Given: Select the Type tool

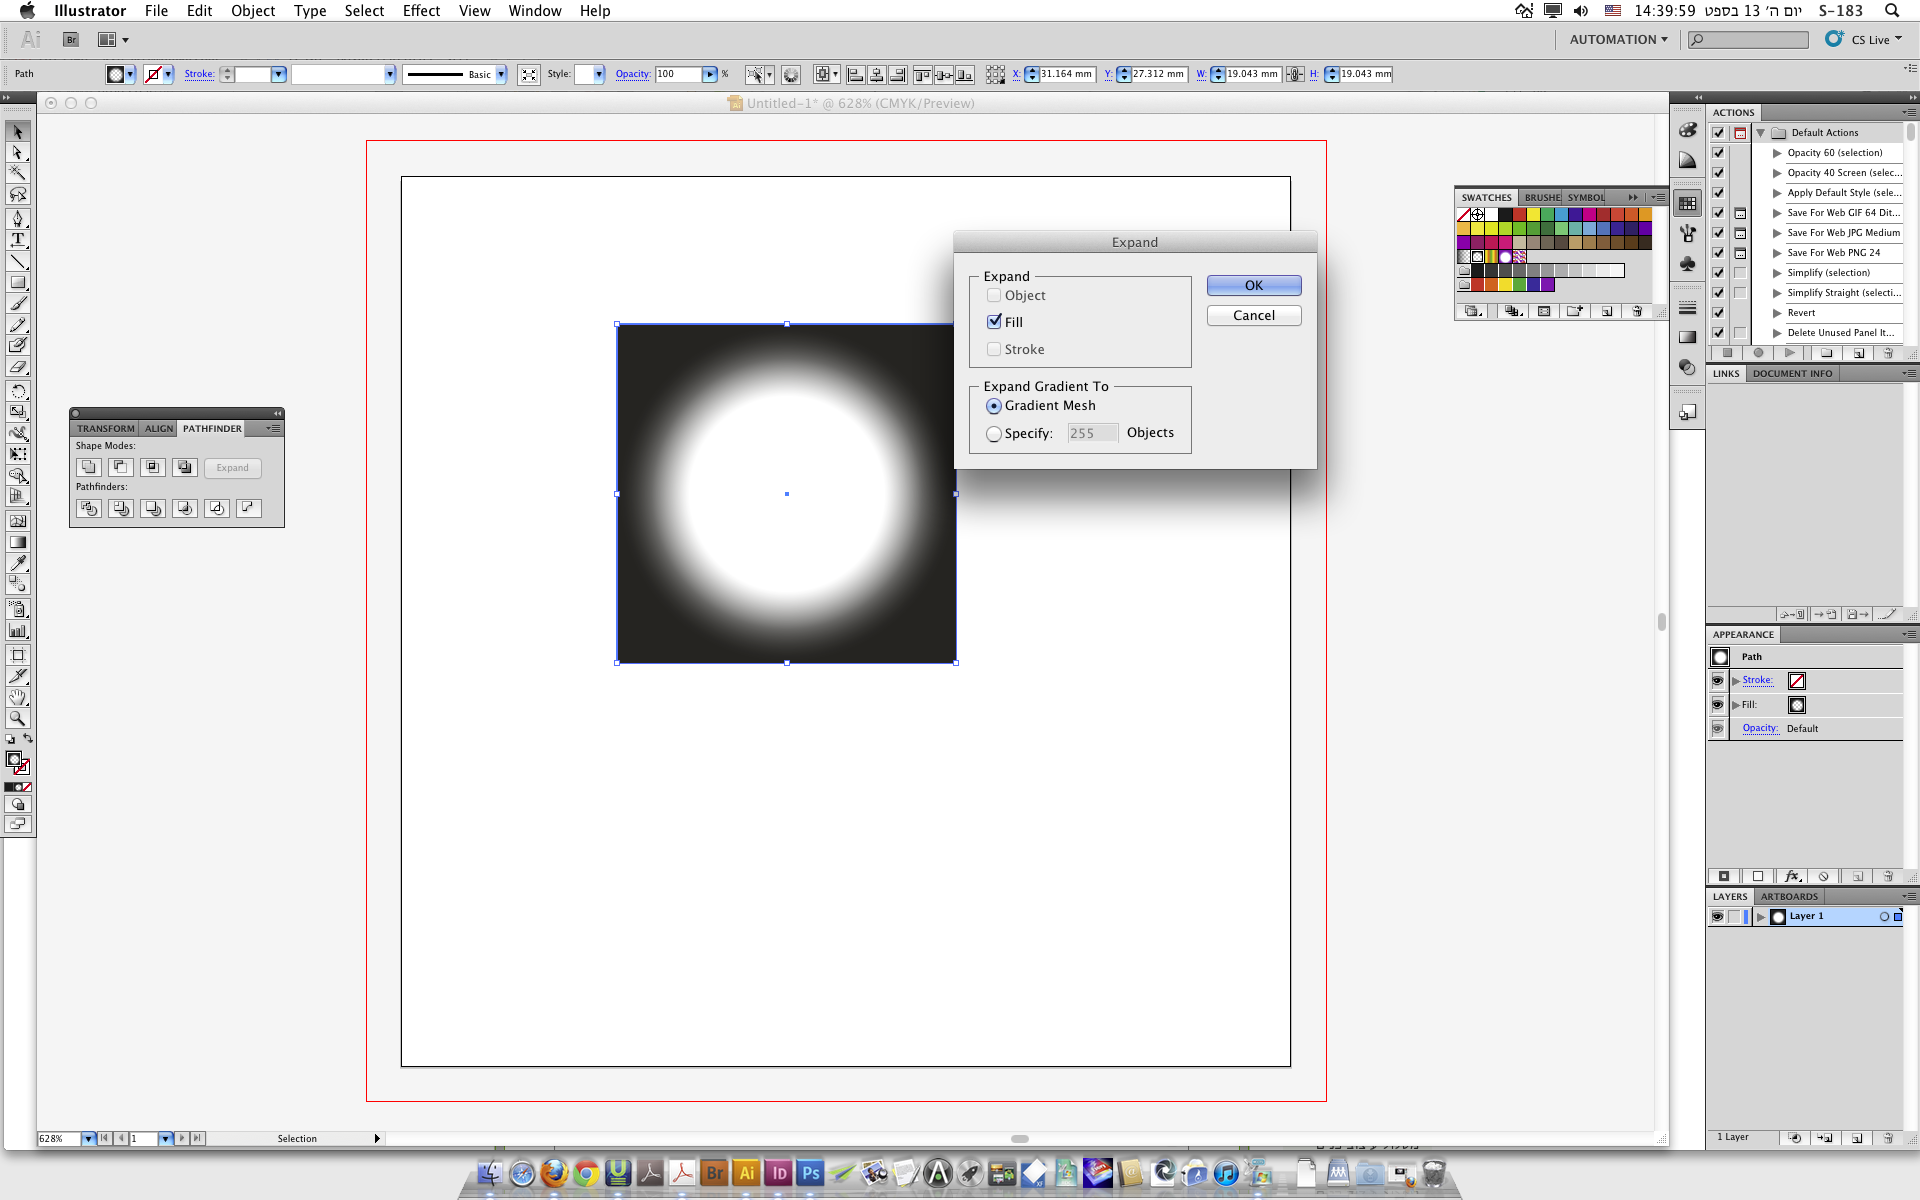Looking at the screenshot, I should pyautogui.click(x=17, y=240).
